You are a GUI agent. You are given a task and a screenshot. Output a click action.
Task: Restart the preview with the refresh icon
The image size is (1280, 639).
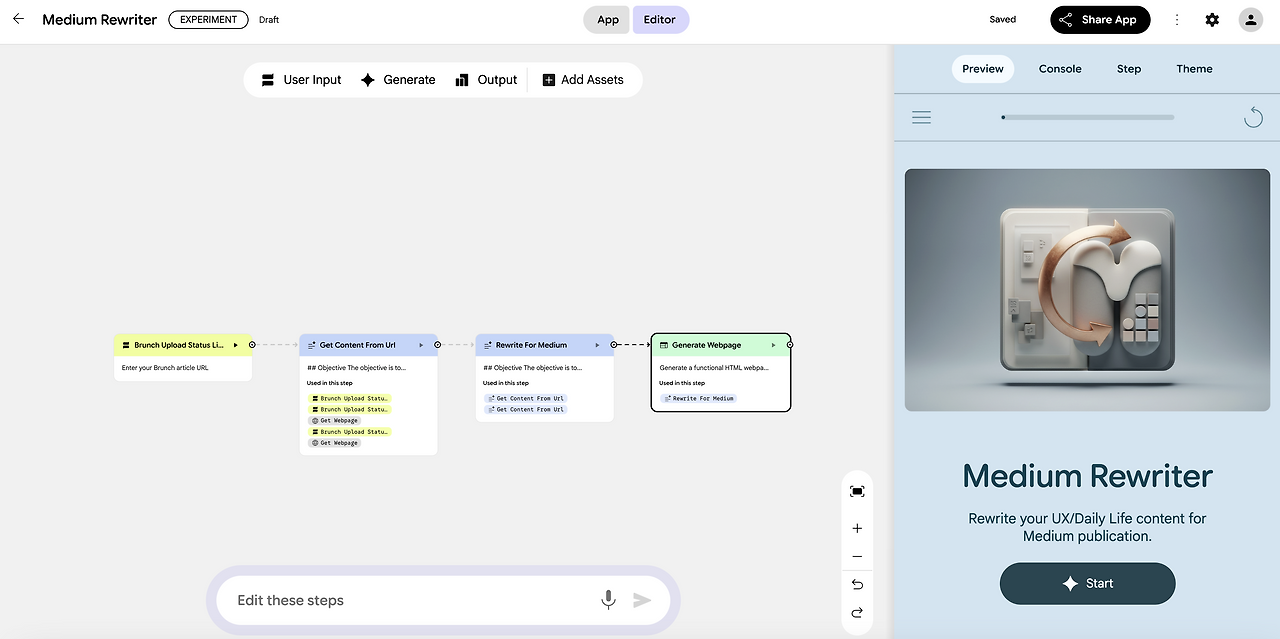pos(1253,118)
